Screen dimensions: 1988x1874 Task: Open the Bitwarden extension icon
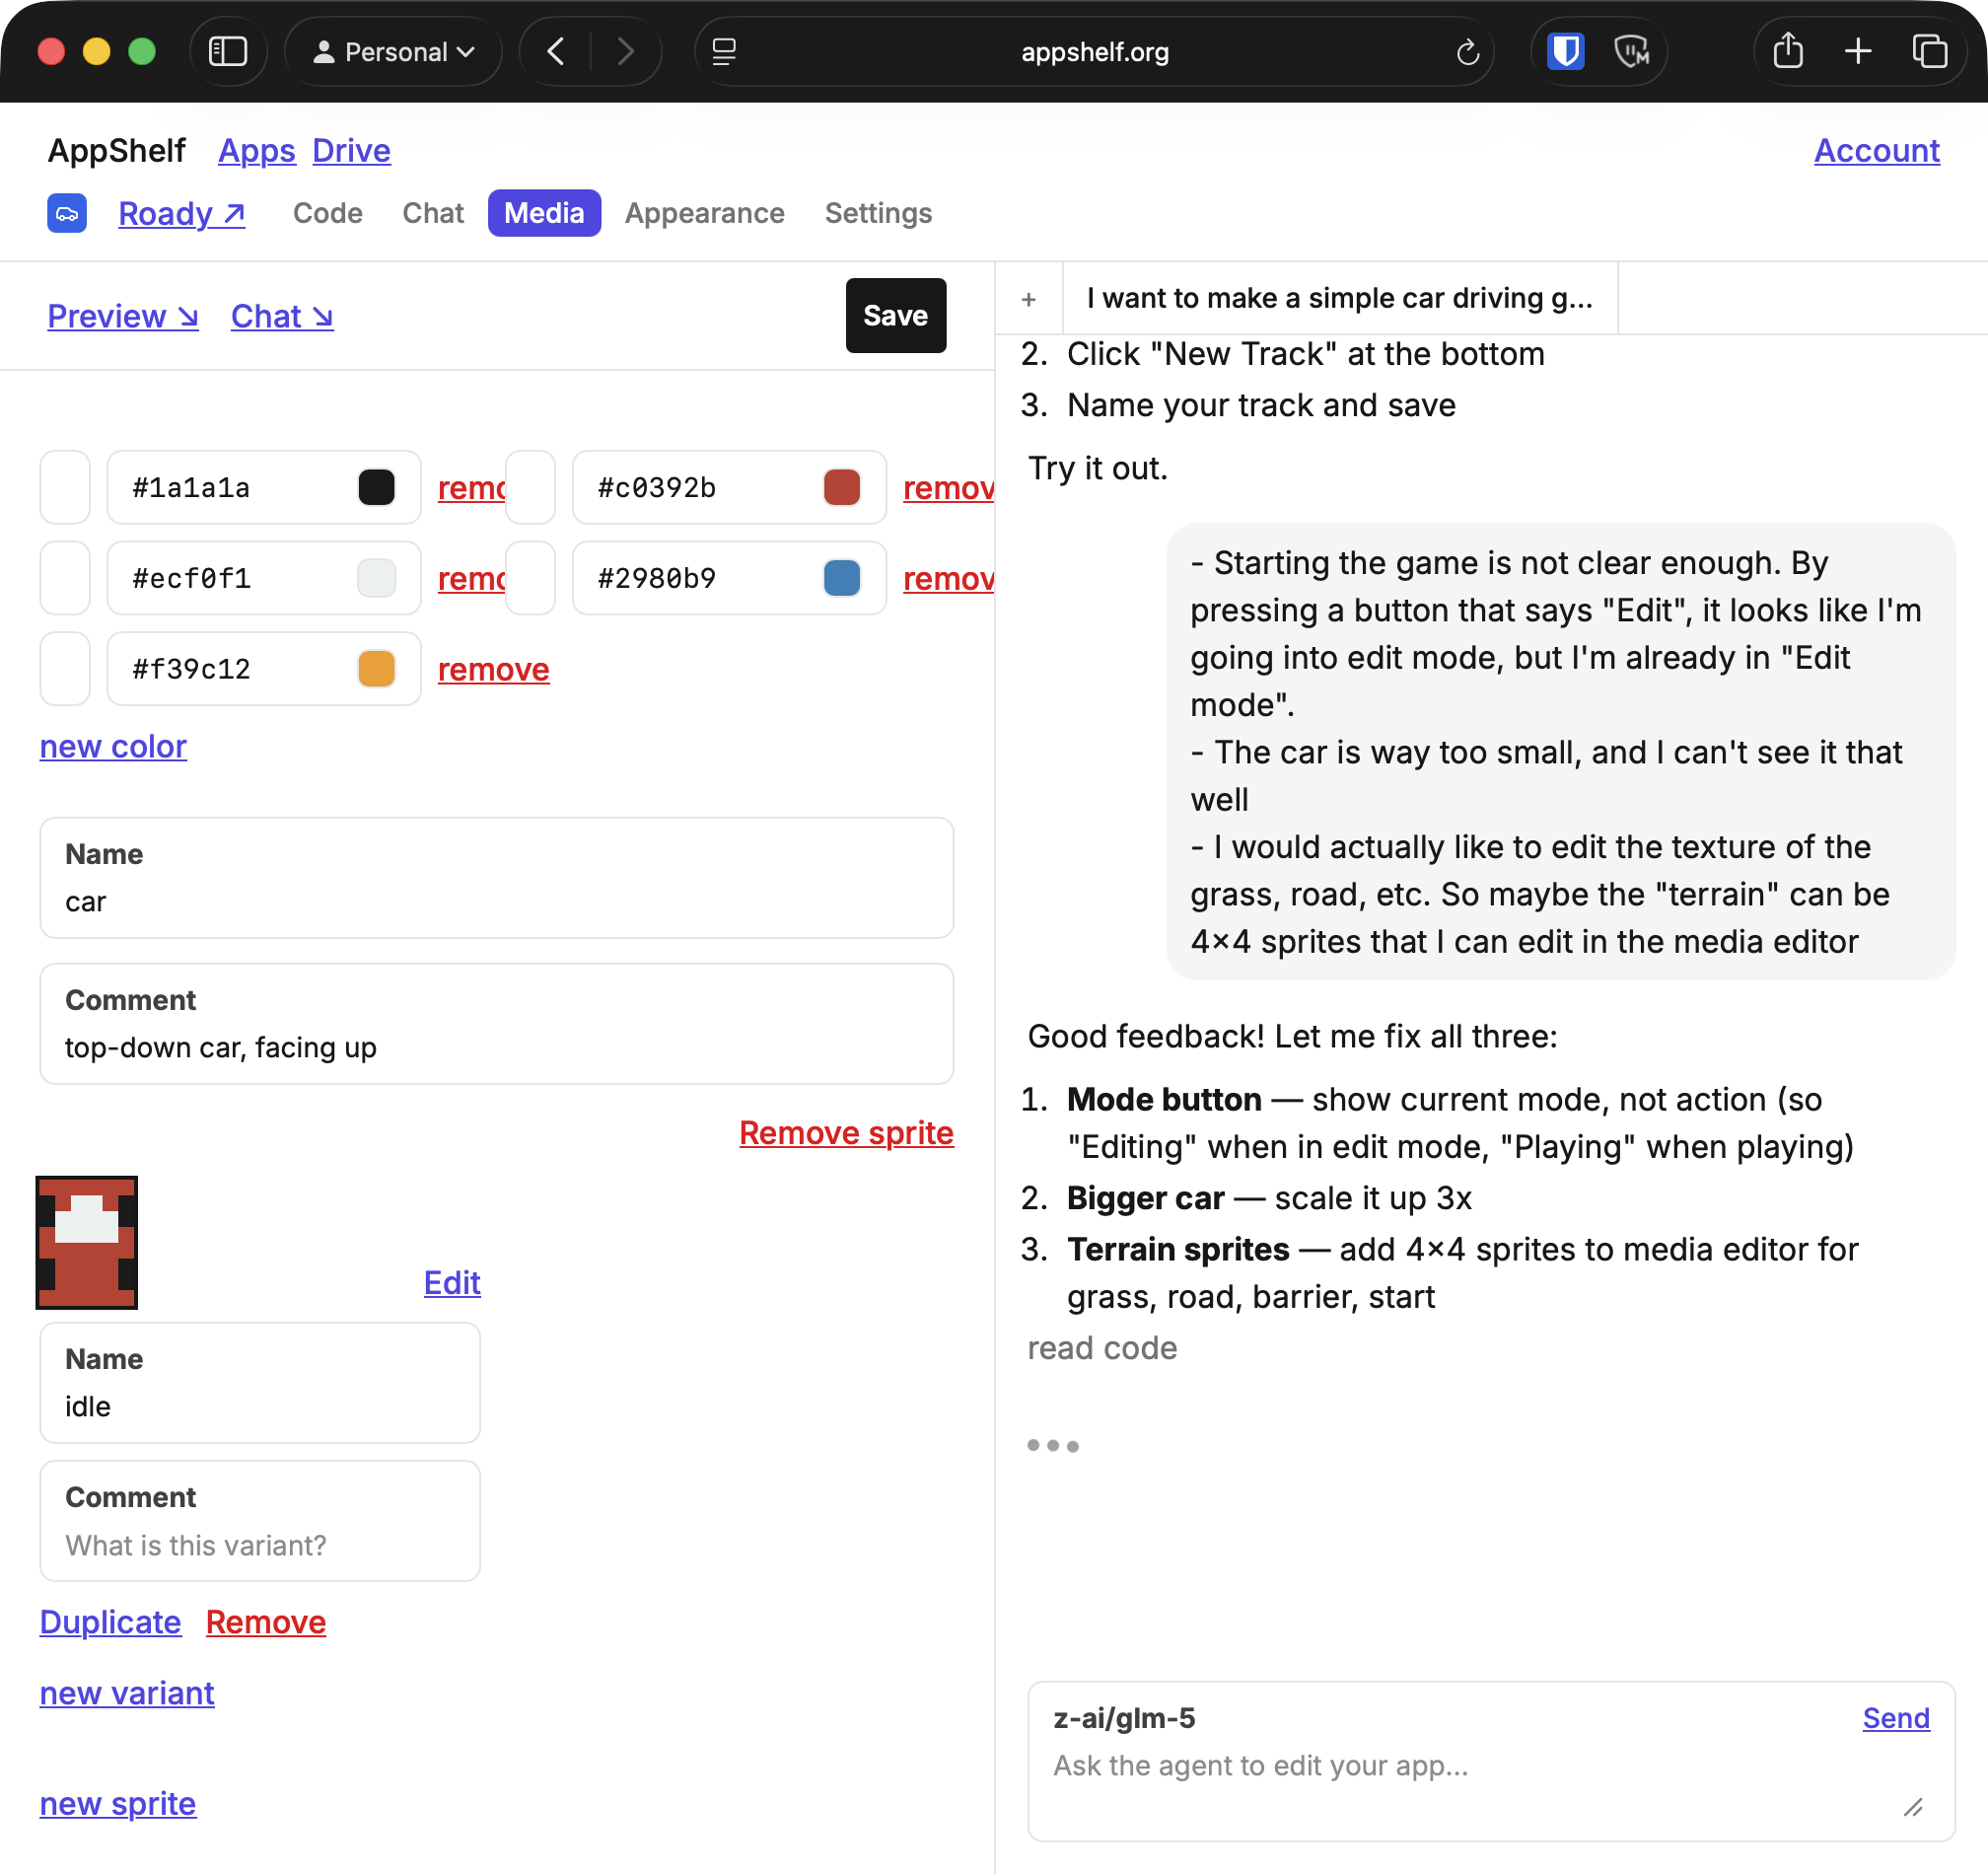pyautogui.click(x=1566, y=51)
